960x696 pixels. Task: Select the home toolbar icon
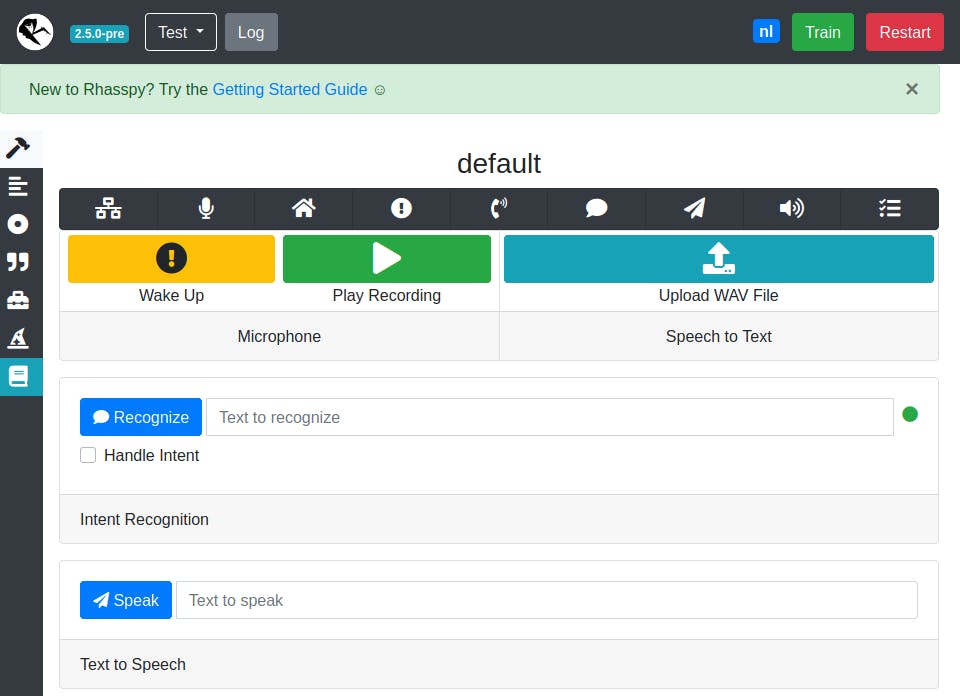(x=304, y=208)
